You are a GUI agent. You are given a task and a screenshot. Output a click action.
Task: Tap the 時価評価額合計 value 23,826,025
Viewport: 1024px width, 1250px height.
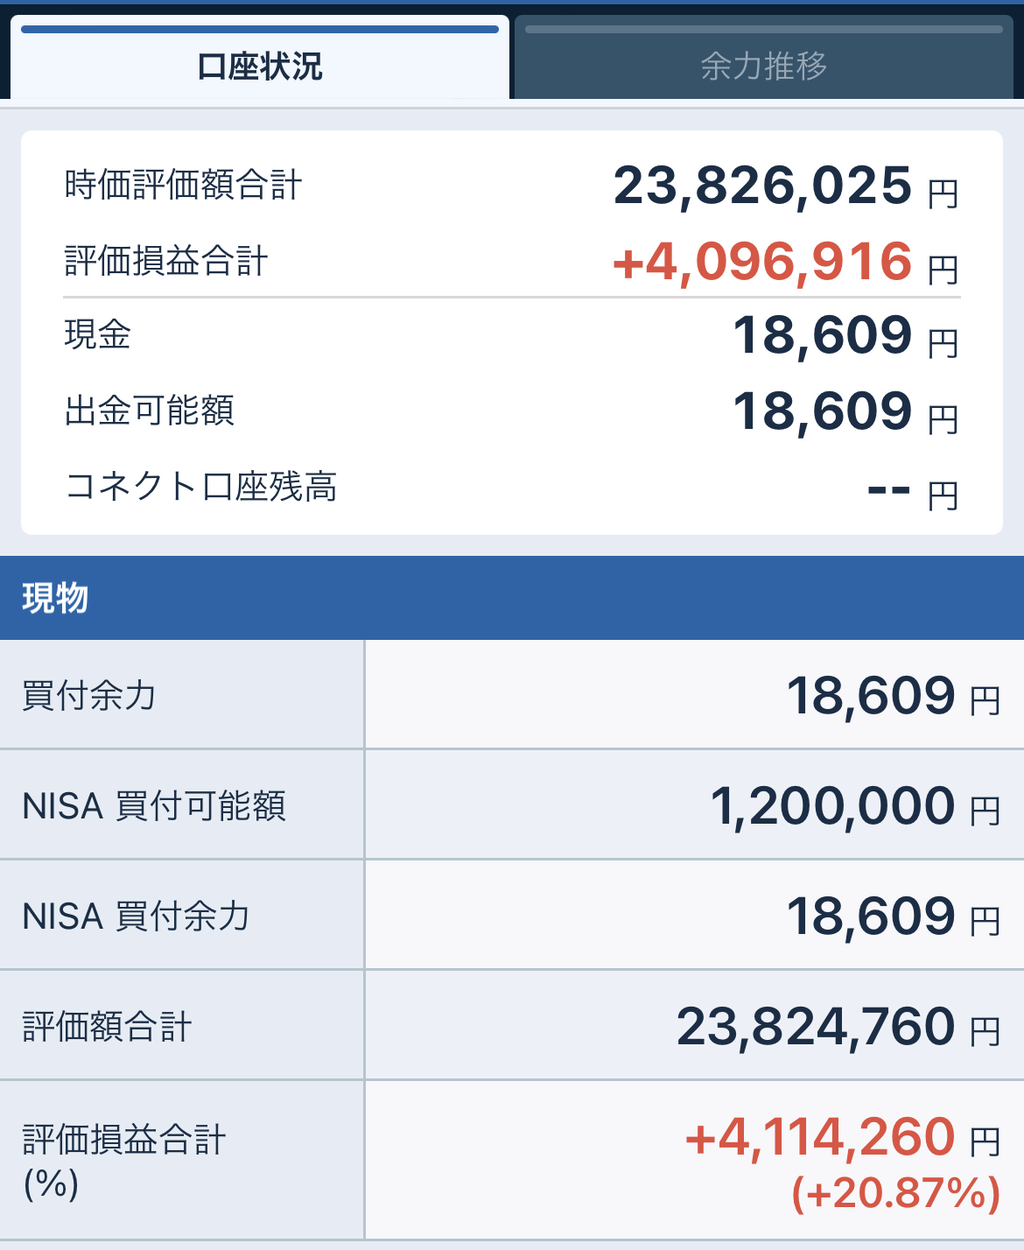[x=762, y=186]
